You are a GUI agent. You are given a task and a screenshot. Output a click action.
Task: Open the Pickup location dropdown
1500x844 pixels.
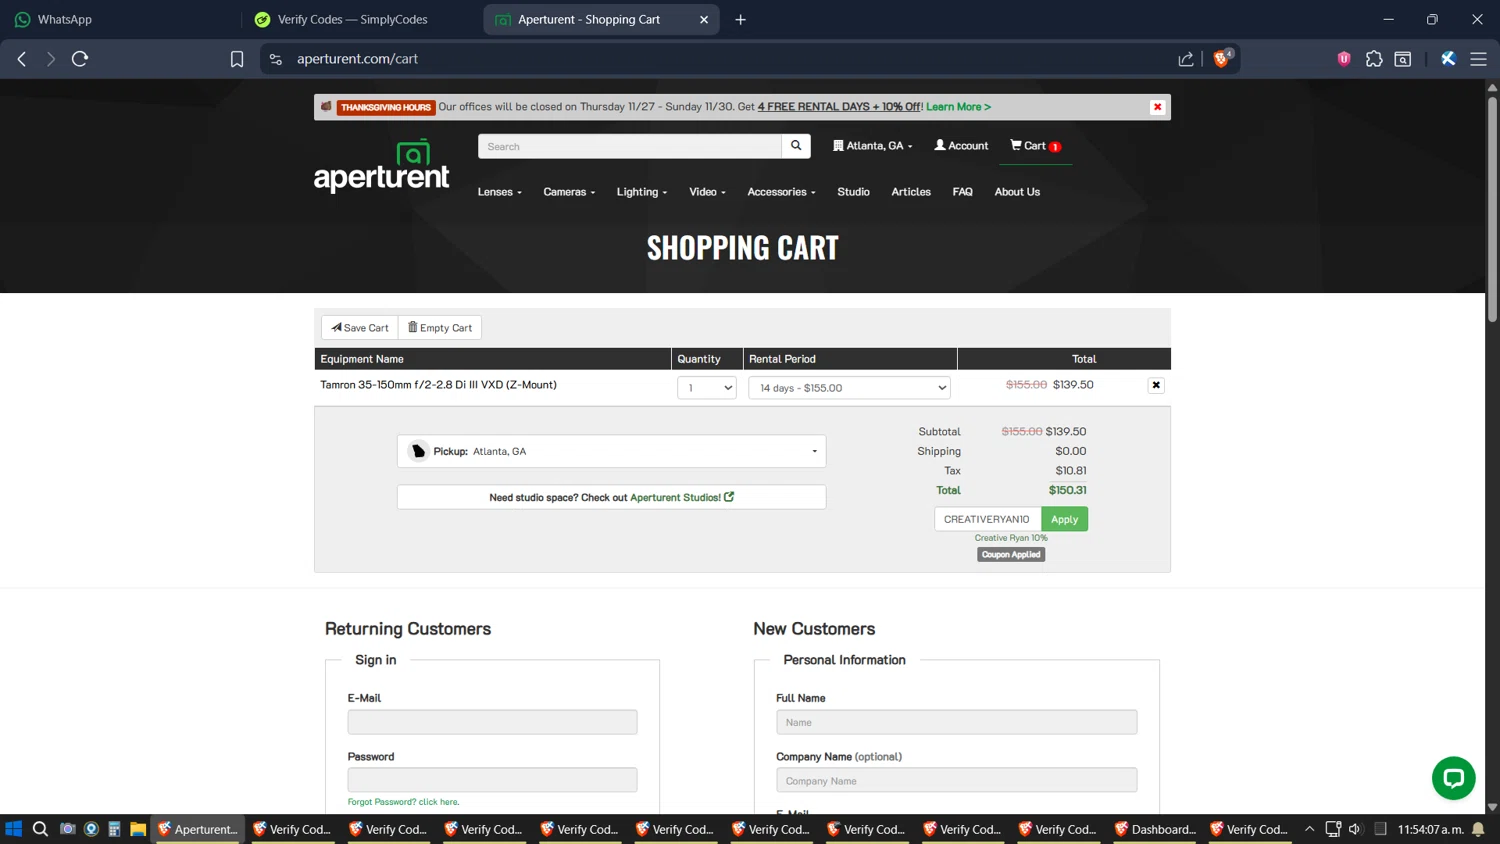pyautogui.click(x=611, y=451)
